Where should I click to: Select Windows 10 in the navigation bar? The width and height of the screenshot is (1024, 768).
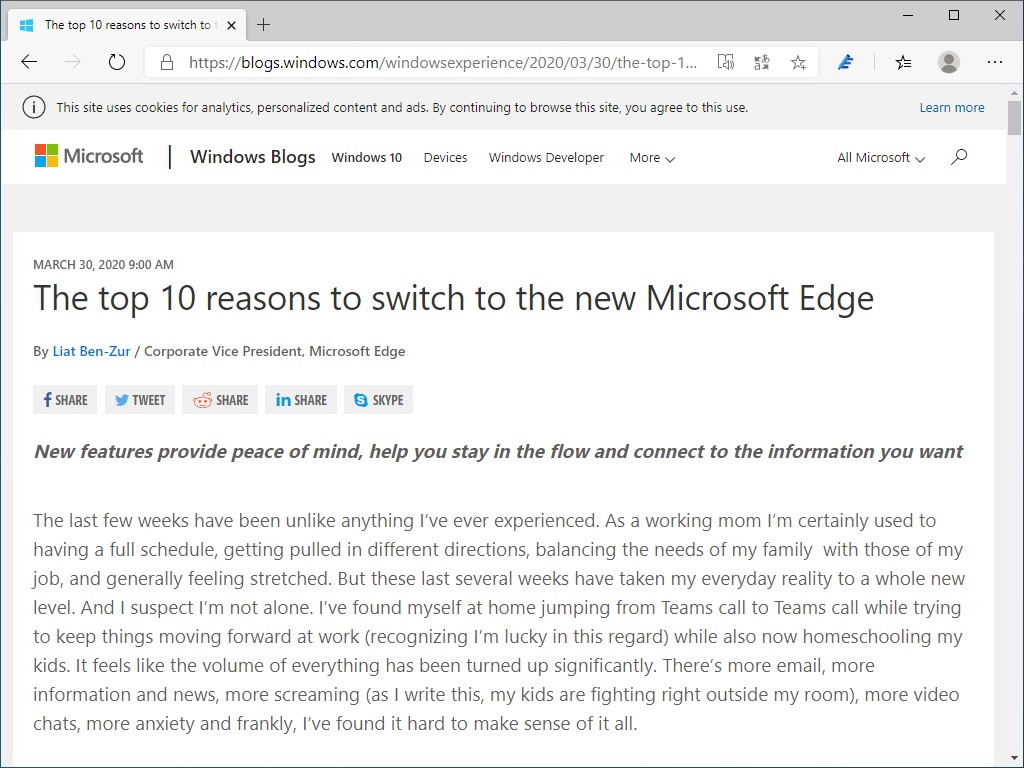366,157
